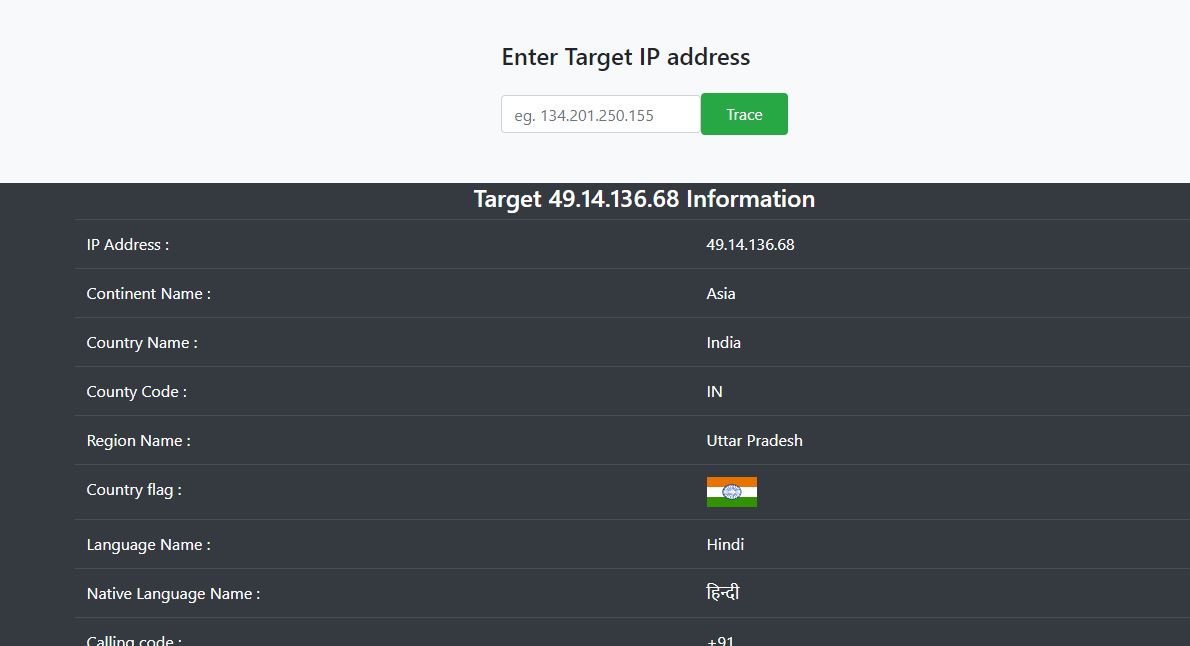Click the region value Uttar Pradesh
The width and height of the screenshot is (1190, 646).
(x=754, y=441)
